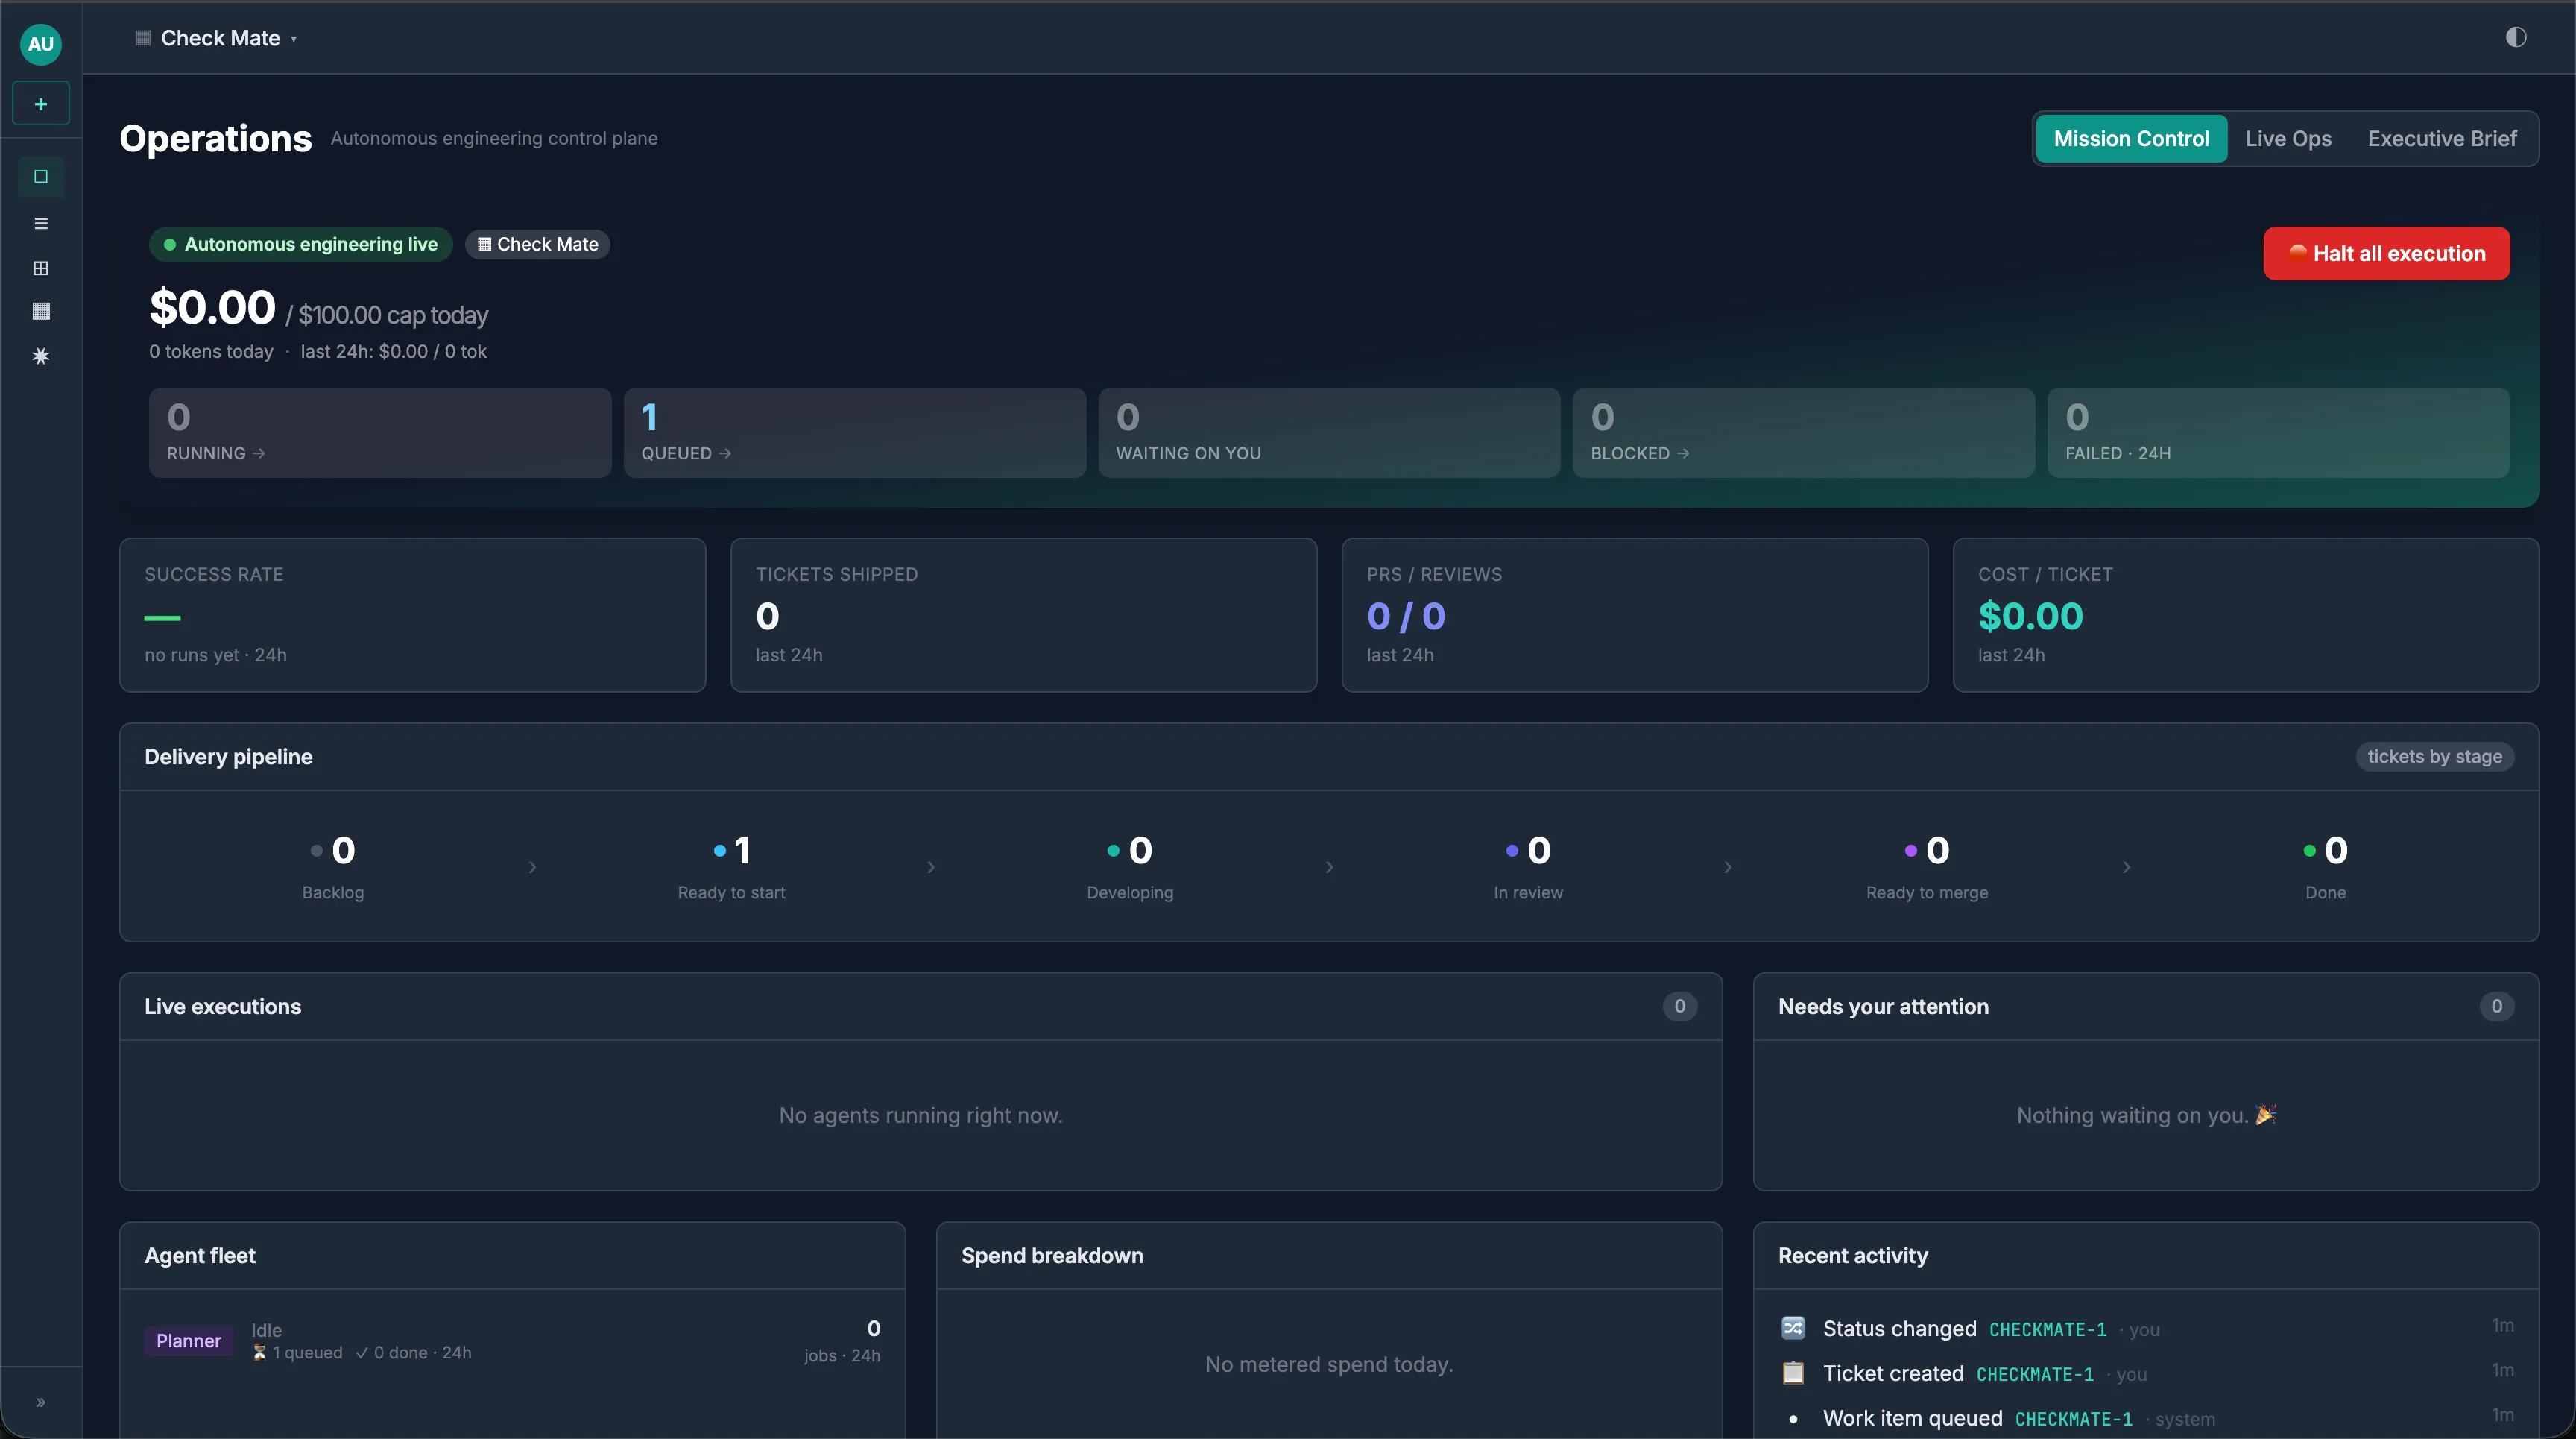2576x1439 pixels.
Task: Click the Check Mate project chip
Action: coord(538,245)
